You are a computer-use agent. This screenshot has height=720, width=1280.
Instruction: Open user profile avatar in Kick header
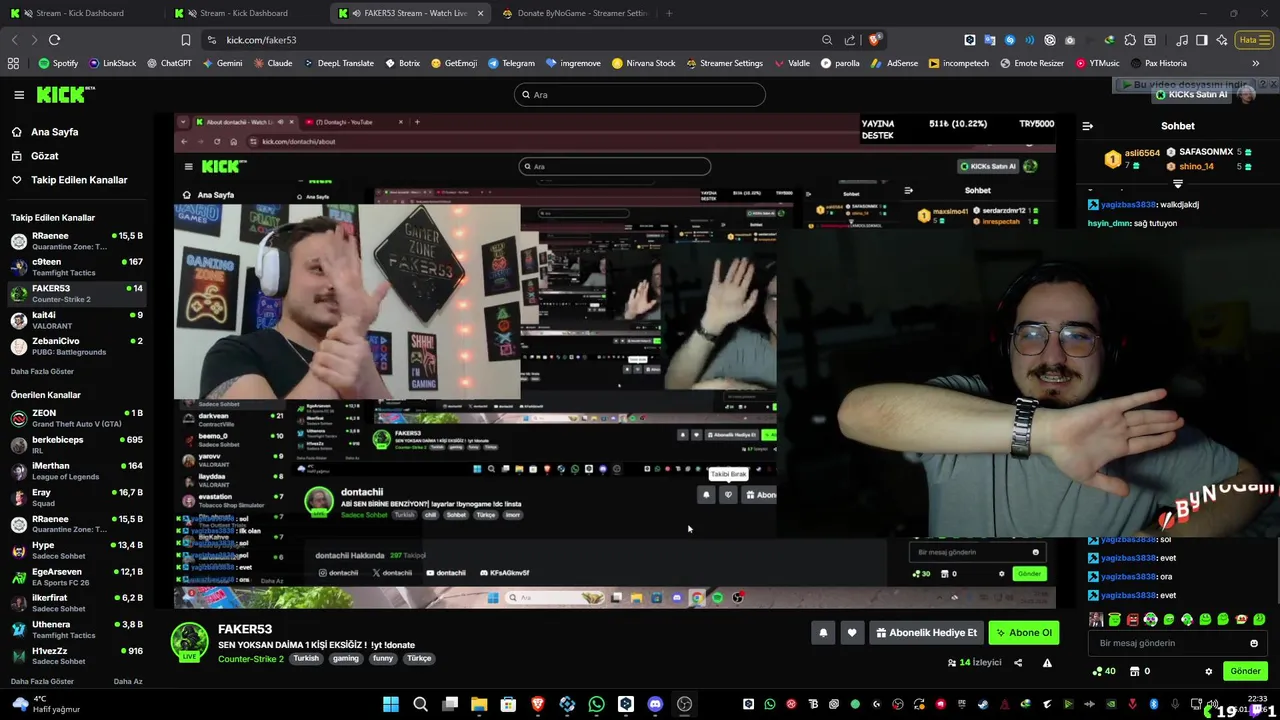1246,95
